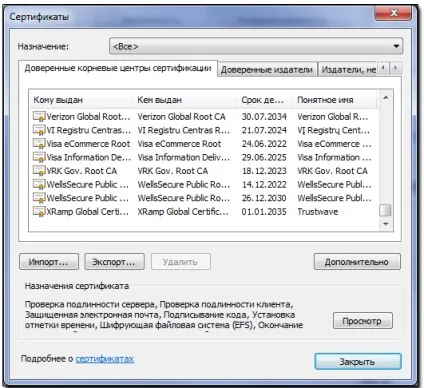Click certificate icon of VI Registru Centras row
This screenshot has height=388, width=424.
[x=39, y=130]
